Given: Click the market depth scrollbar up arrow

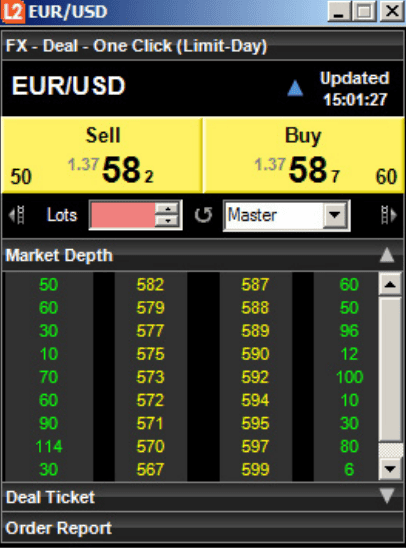Looking at the screenshot, I should pos(390,284).
